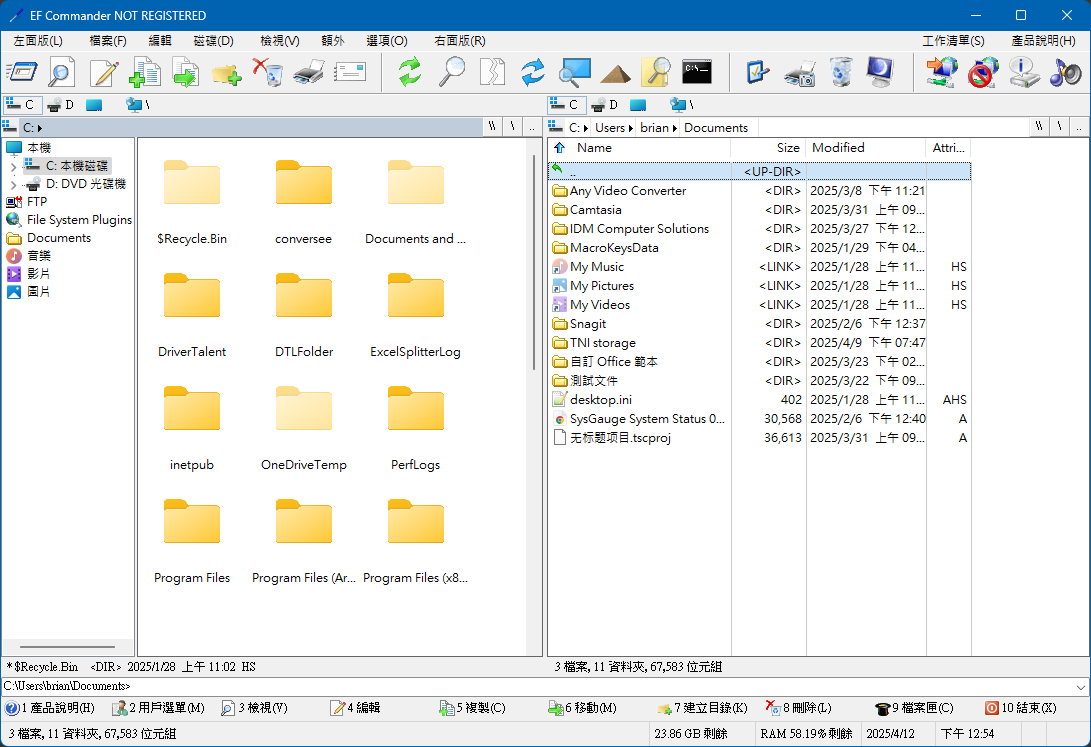Expand the C: 本機磁碟 tree node
This screenshot has height=747, width=1091.
coord(13,166)
